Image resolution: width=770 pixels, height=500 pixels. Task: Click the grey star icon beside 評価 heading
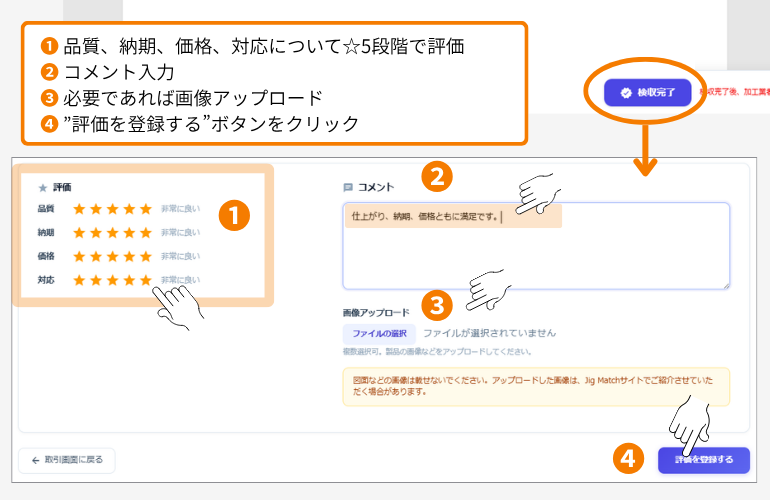(43, 188)
